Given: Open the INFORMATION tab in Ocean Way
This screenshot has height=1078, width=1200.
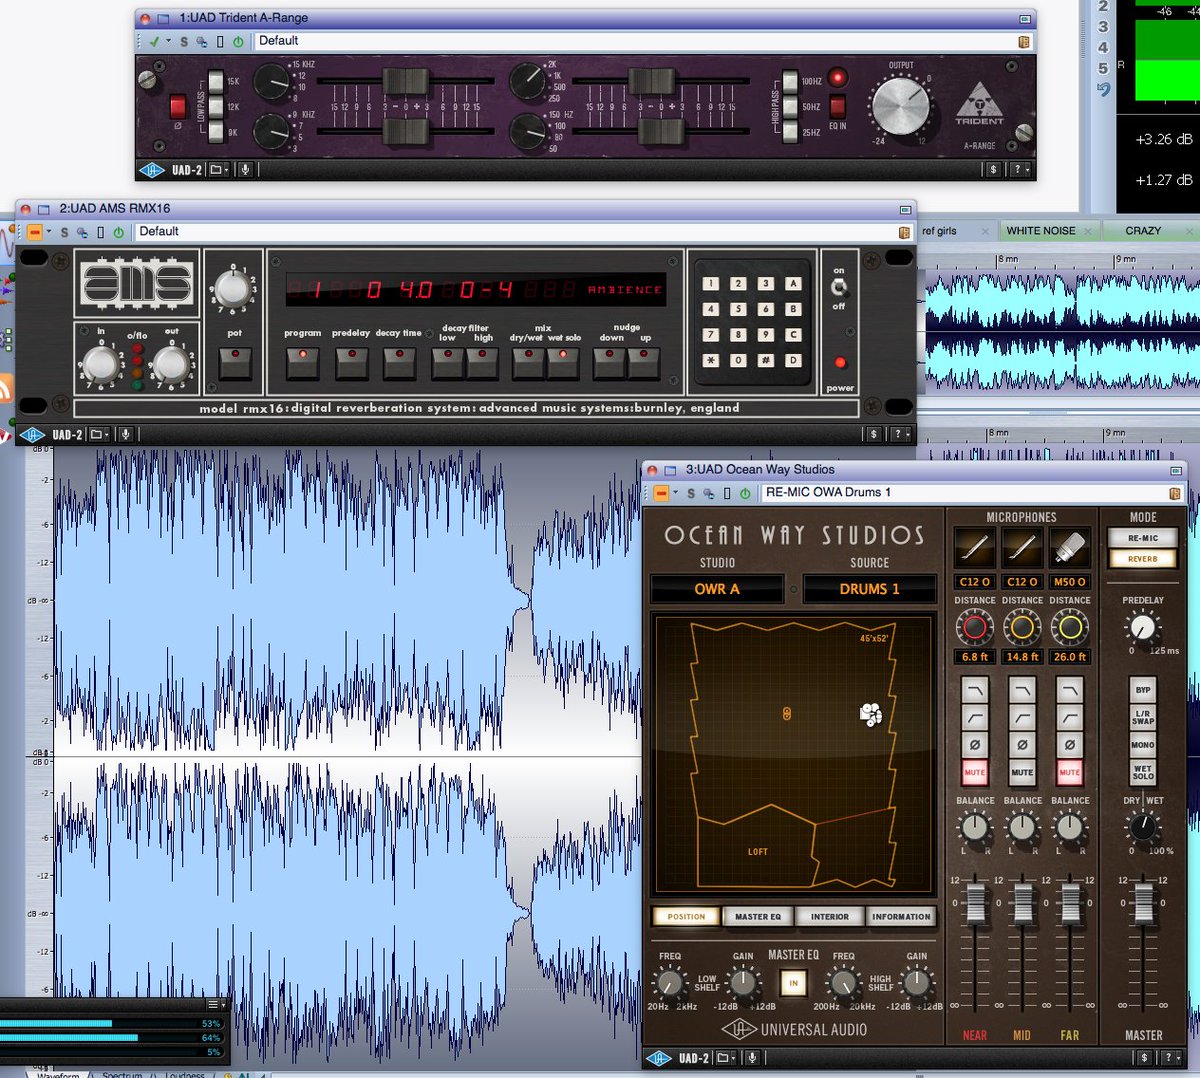Looking at the screenshot, I should point(901,917).
